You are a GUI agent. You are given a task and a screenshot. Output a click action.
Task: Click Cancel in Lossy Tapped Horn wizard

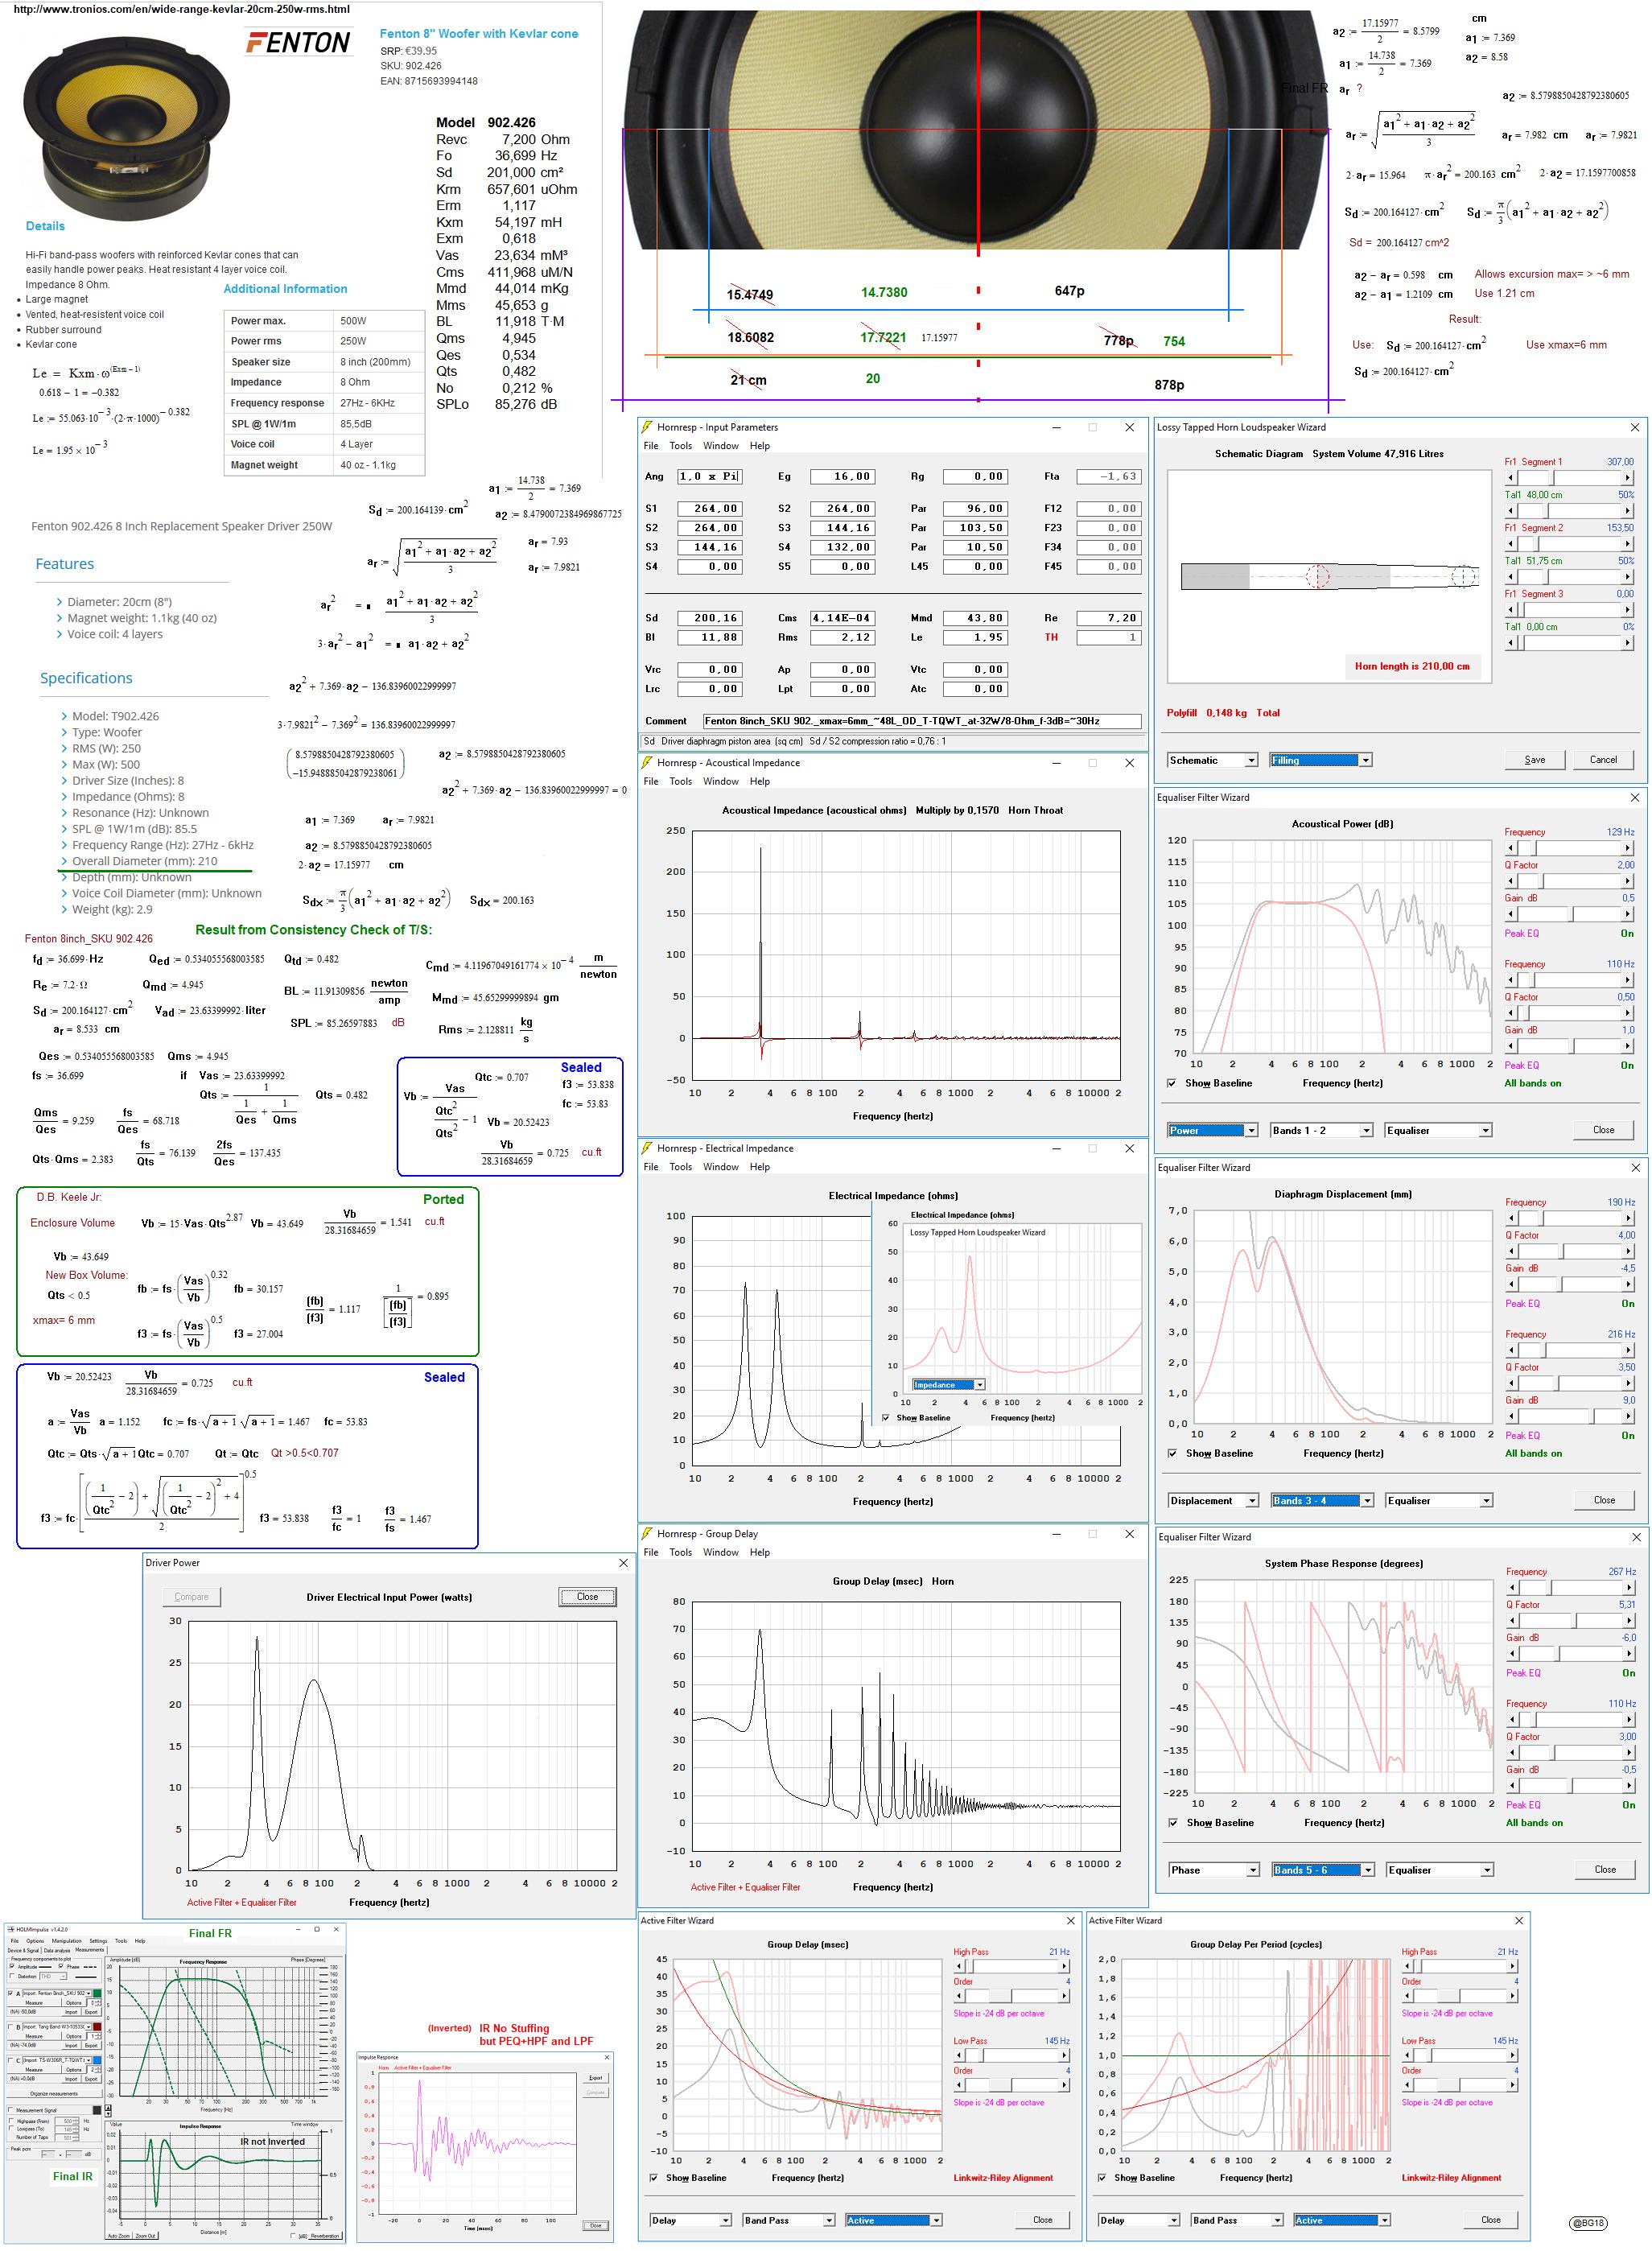1603,759
